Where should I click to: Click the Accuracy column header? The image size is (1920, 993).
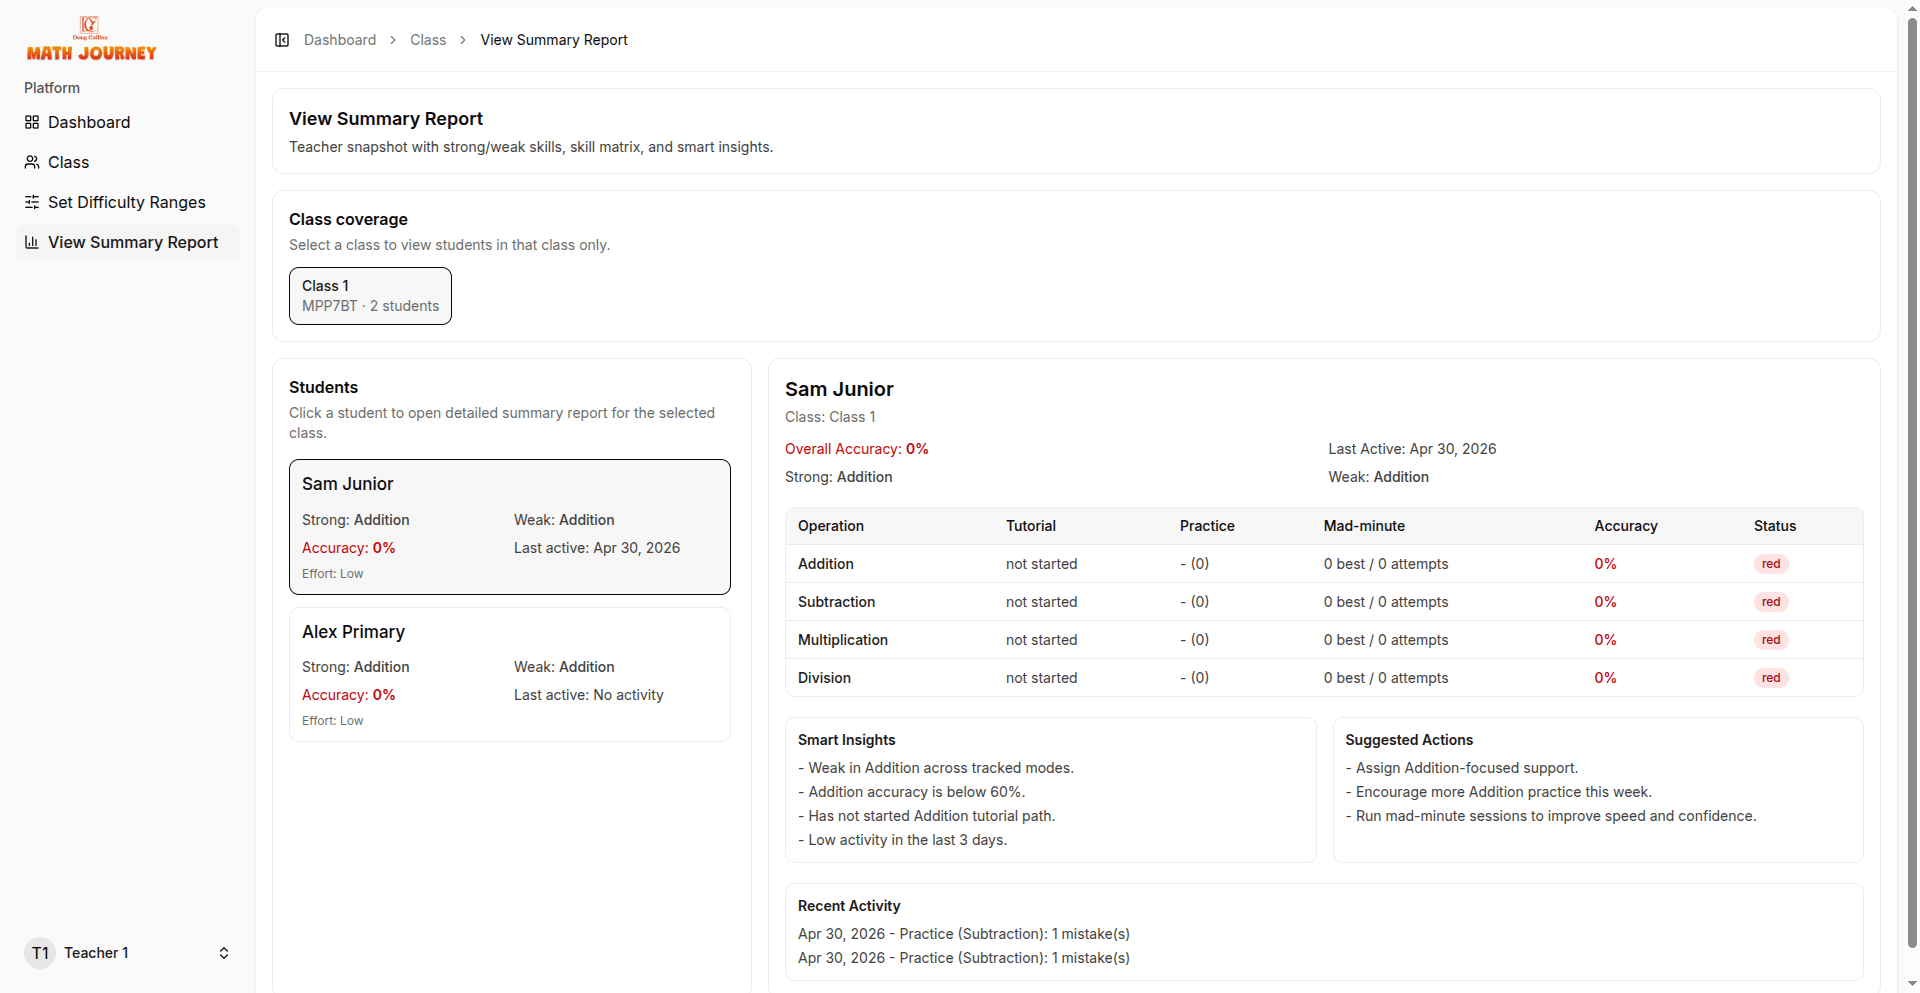pyautogui.click(x=1626, y=526)
